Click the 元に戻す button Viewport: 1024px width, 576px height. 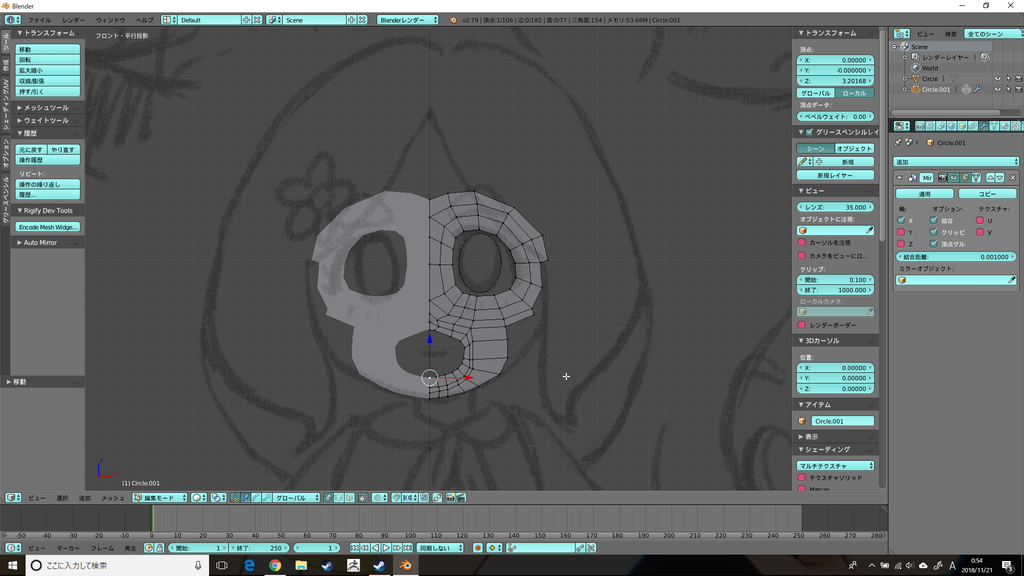tap(31, 150)
